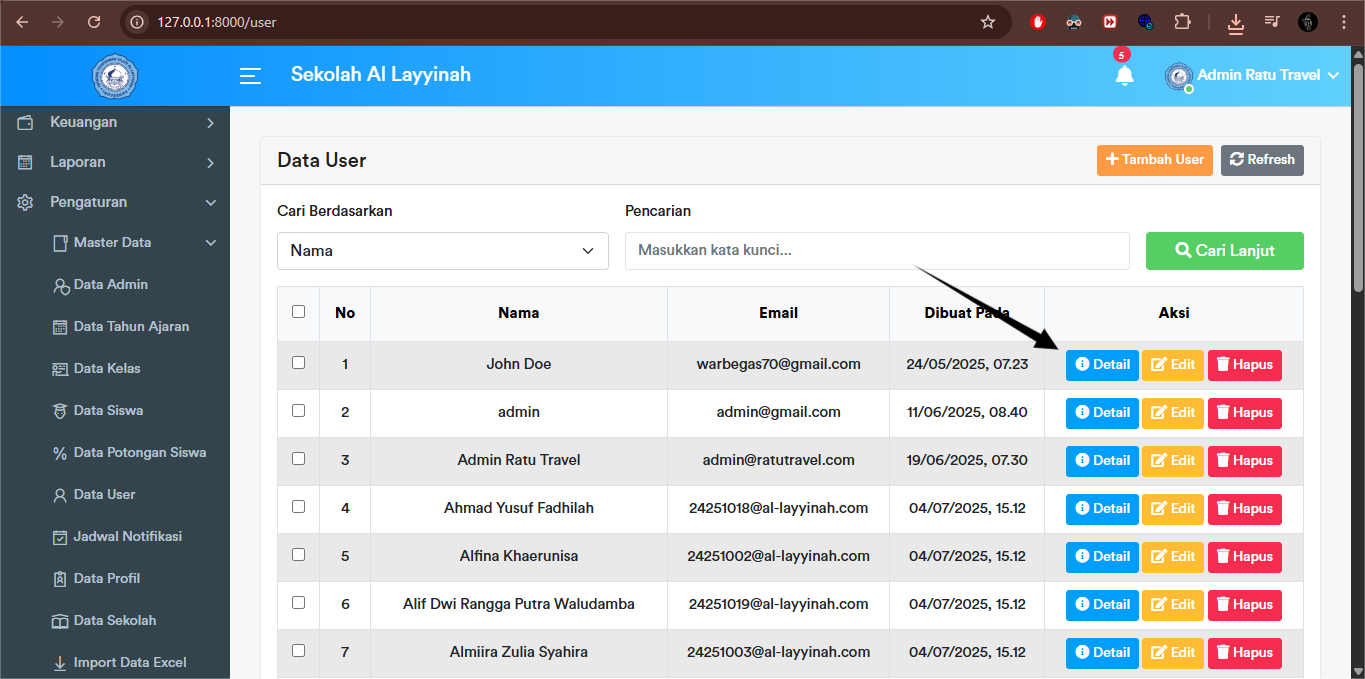
Task: Collapse the Master Data submenu
Action: [x=118, y=242]
